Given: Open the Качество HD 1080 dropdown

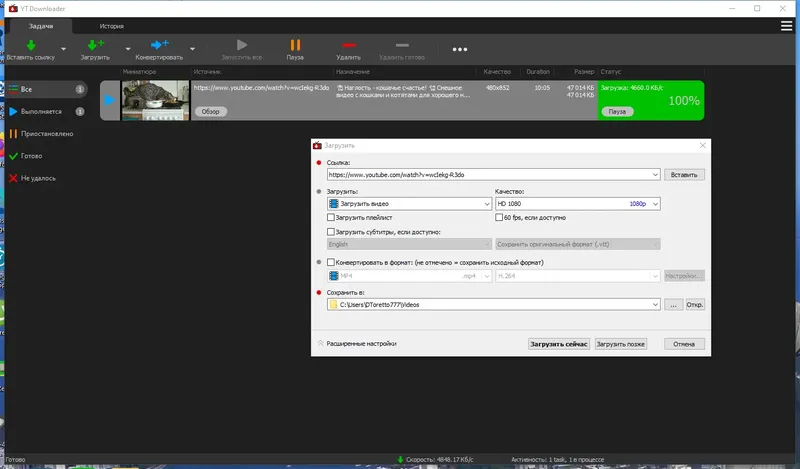Looking at the screenshot, I should (578, 204).
